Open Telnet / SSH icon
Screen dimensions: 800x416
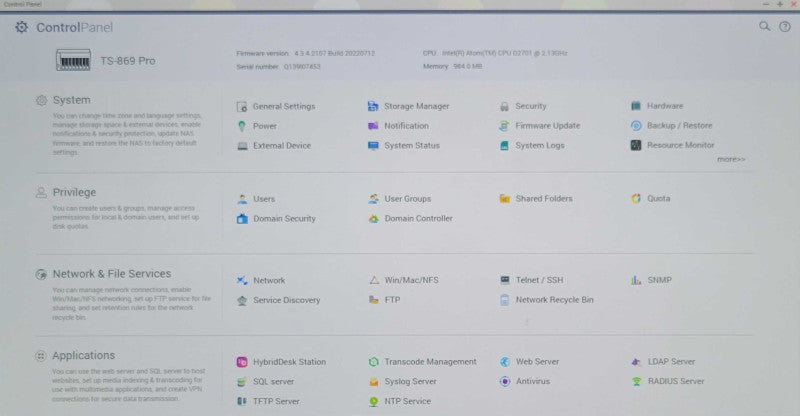505,280
